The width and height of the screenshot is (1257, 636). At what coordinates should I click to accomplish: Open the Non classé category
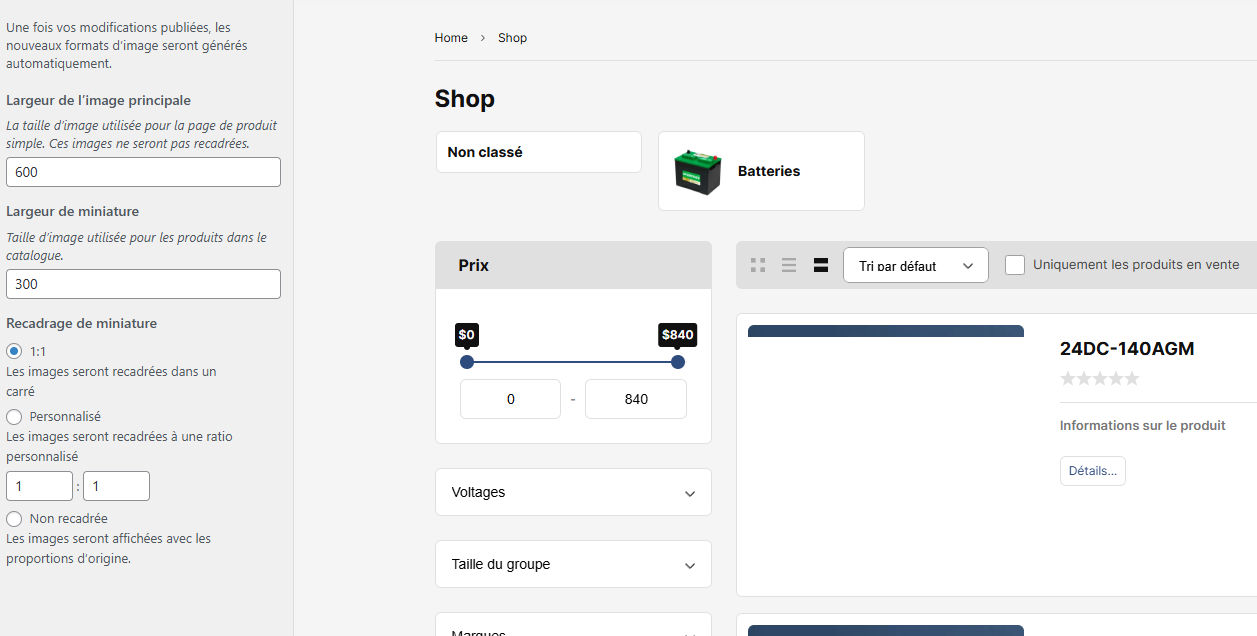(539, 152)
